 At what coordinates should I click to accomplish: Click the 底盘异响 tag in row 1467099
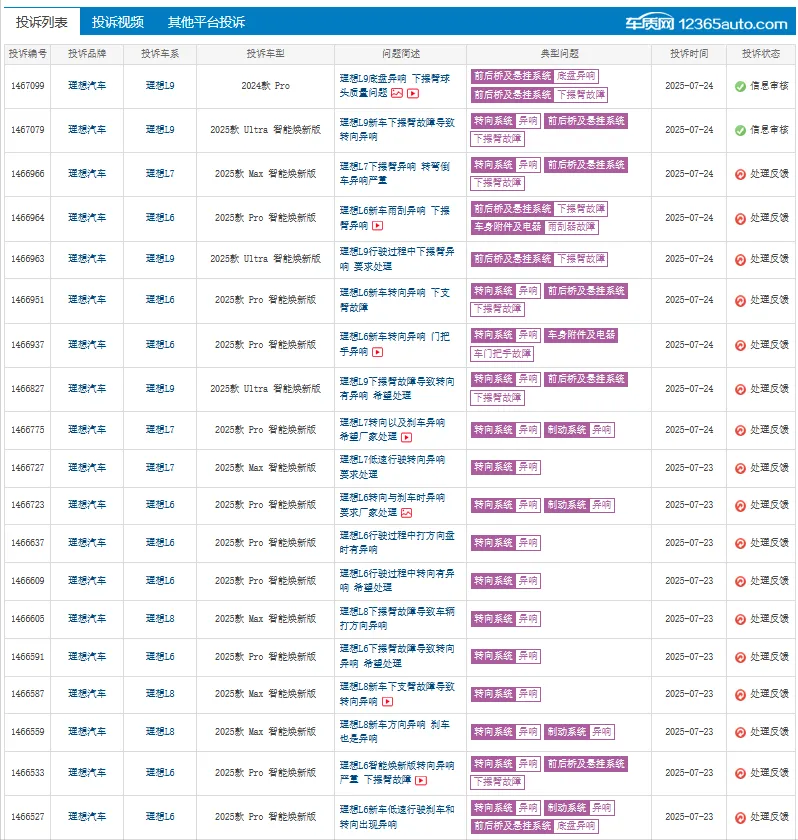tap(576, 76)
